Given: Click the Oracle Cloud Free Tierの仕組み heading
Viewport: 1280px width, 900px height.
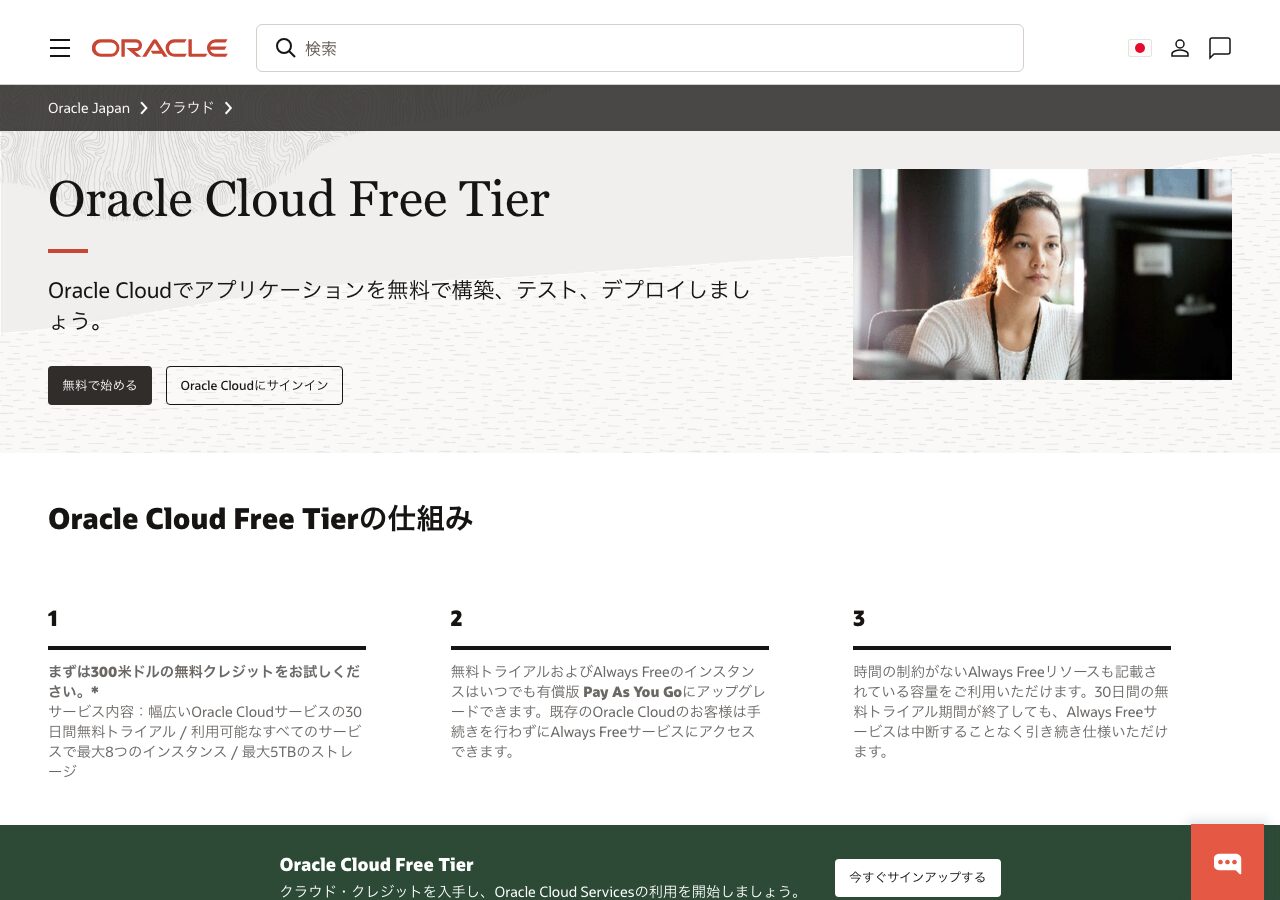Looking at the screenshot, I should pyautogui.click(x=260, y=518).
